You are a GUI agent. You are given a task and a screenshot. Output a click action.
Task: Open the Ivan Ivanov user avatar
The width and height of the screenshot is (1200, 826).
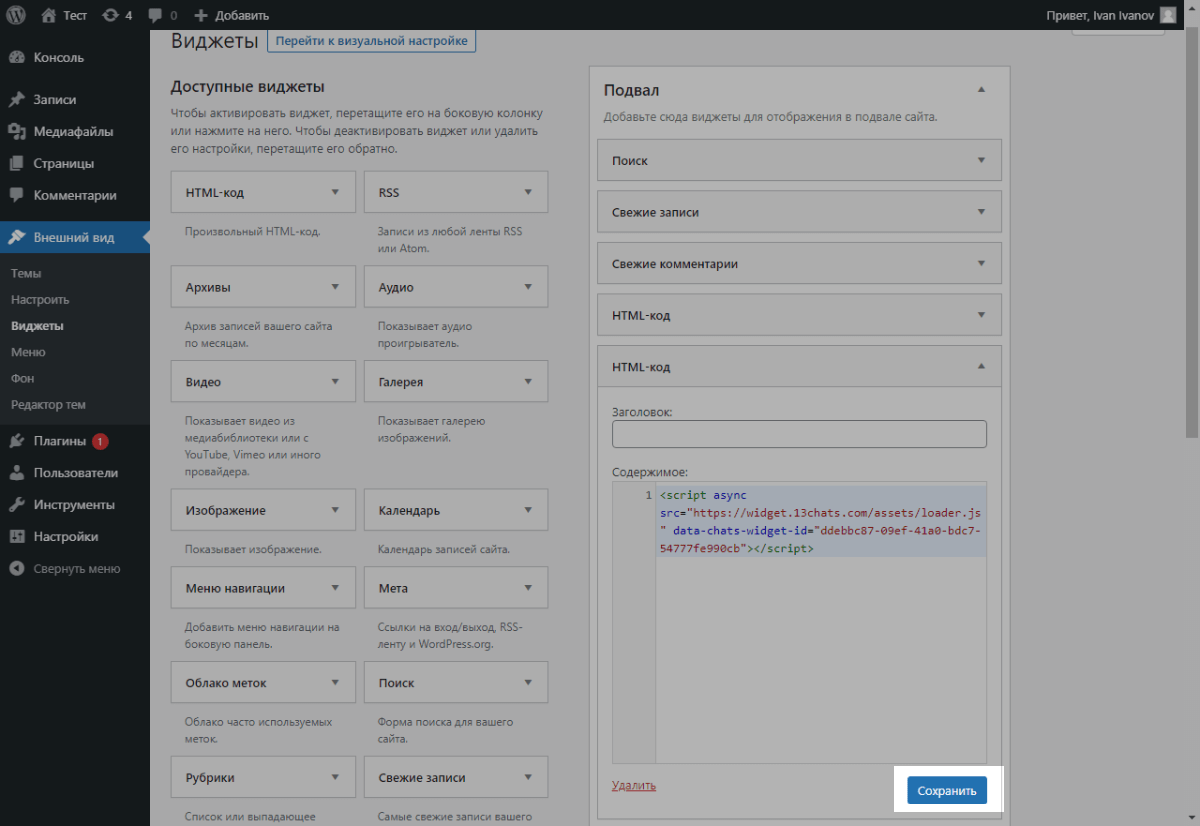(1167, 15)
